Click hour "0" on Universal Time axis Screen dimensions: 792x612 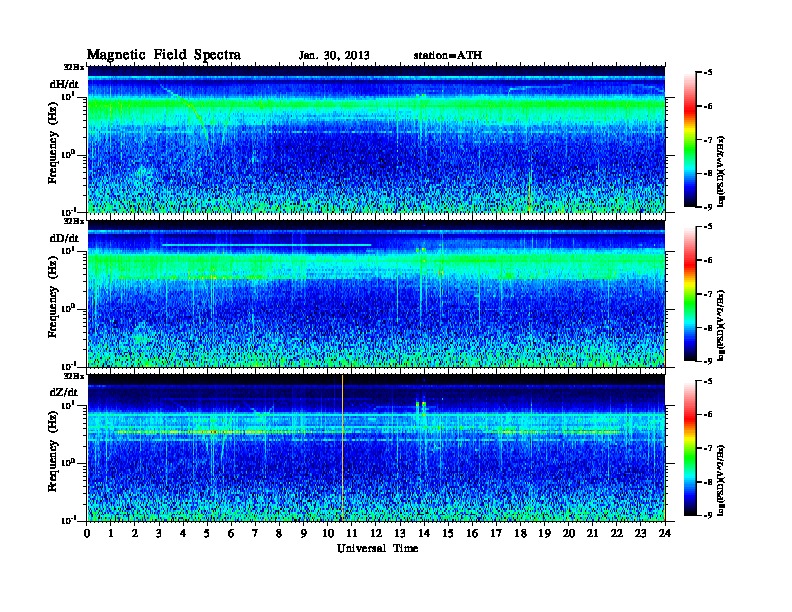[87, 534]
